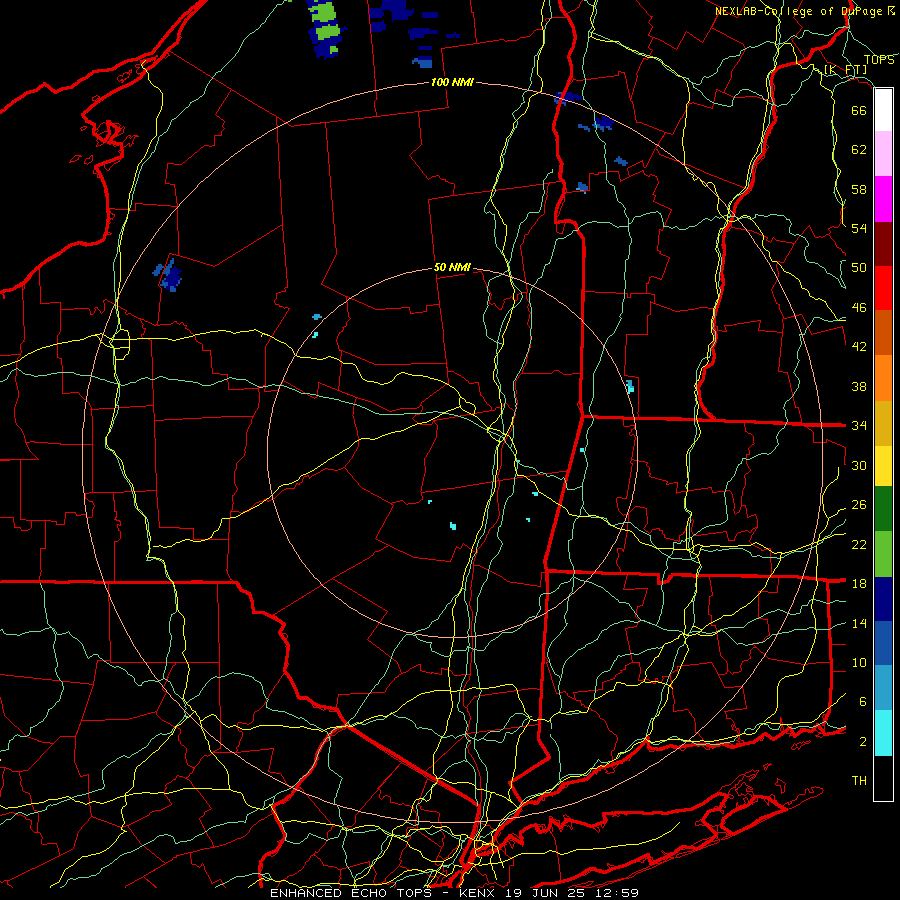Pick the yellow legend swatch
Image resolution: width=900 pixels, height=900 pixels.
click(883, 466)
